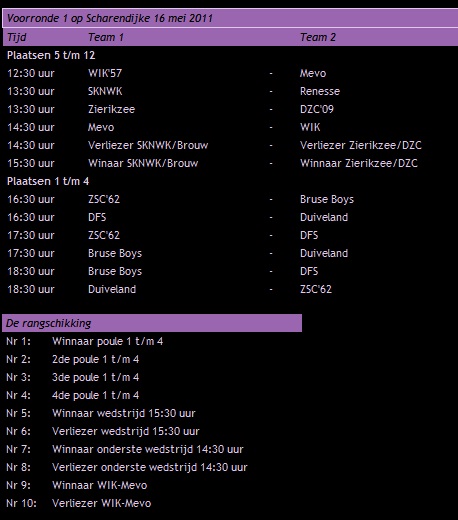Click Nr 5 Winnaar wedstrijd 15:30 row
This screenshot has height=520, width=458.
tap(101, 413)
